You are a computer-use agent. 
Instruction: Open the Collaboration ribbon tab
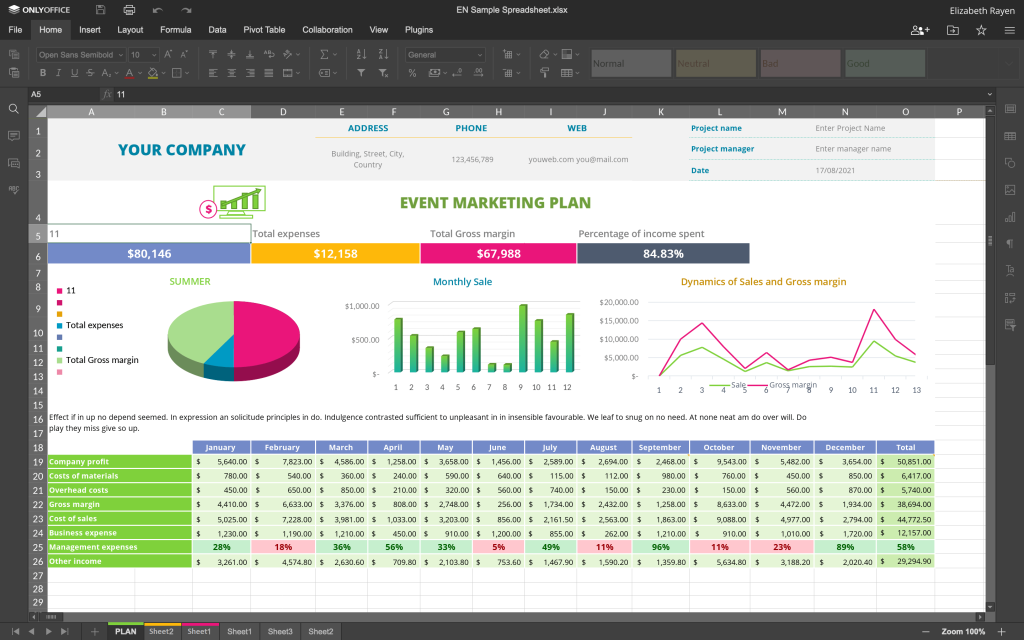327,30
